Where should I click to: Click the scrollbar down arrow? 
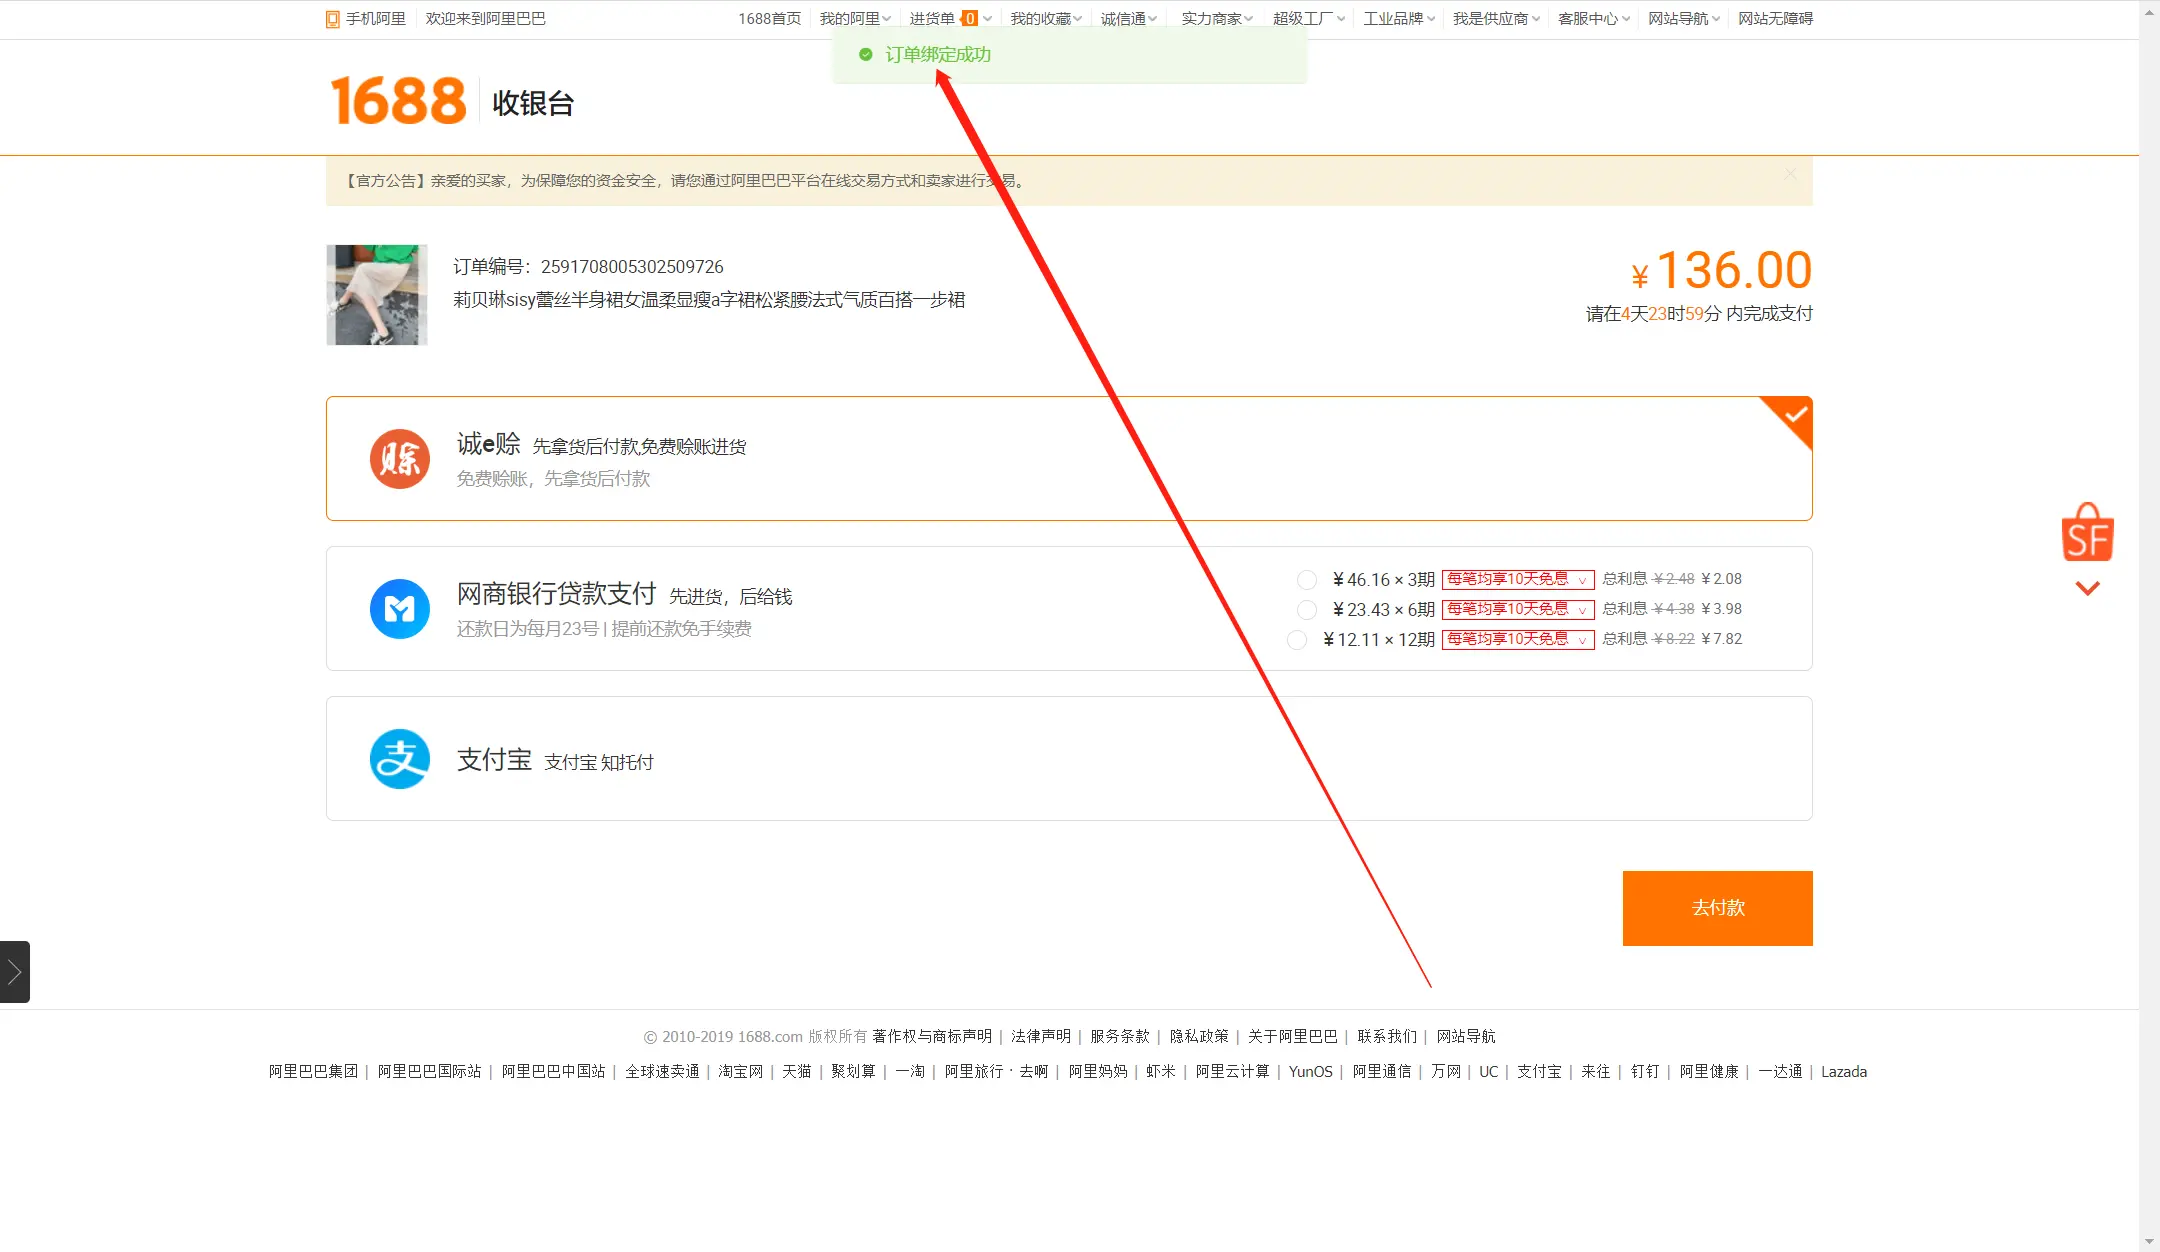pyautogui.click(x=2149, y=1242)
